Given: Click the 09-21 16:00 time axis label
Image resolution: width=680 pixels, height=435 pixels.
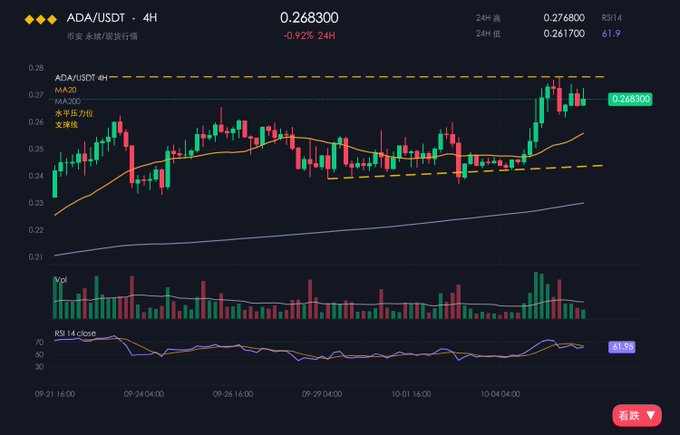Looking at the screenshot, I should (55, 394).
